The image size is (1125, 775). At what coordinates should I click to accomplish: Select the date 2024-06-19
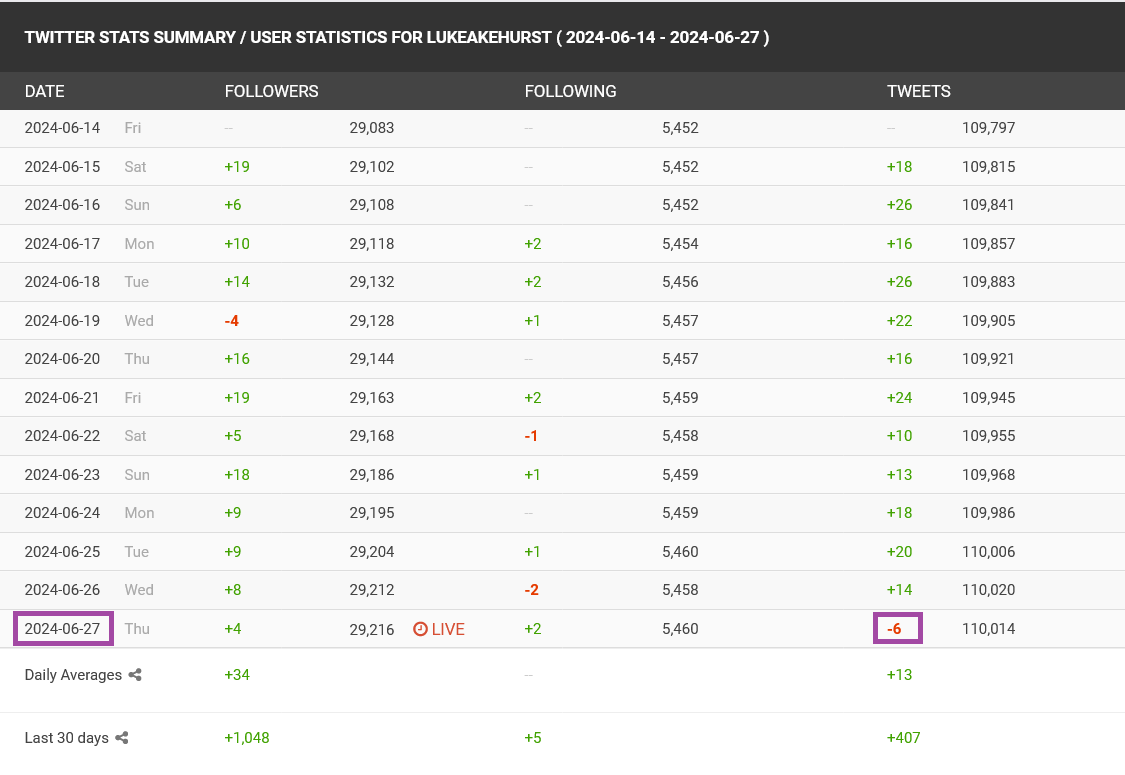[62, 320]
